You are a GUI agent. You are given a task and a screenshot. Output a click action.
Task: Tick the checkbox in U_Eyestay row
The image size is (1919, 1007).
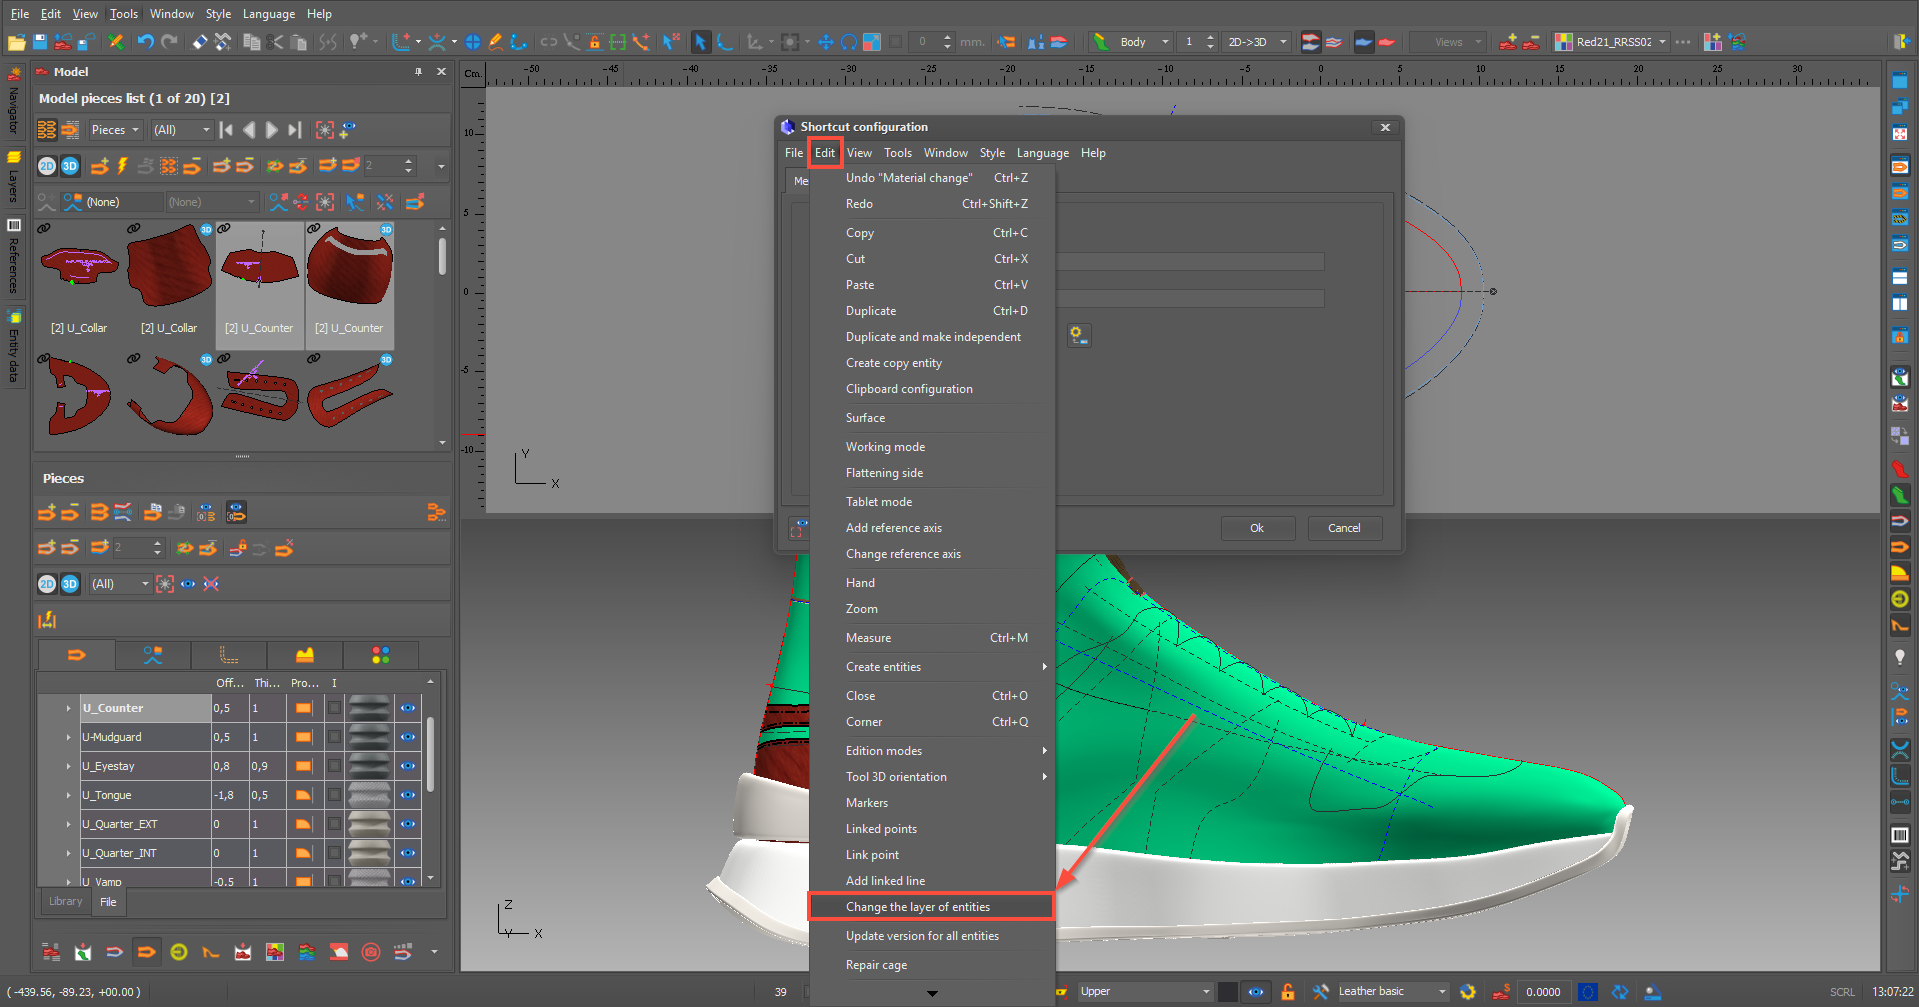tap(334, 766)
